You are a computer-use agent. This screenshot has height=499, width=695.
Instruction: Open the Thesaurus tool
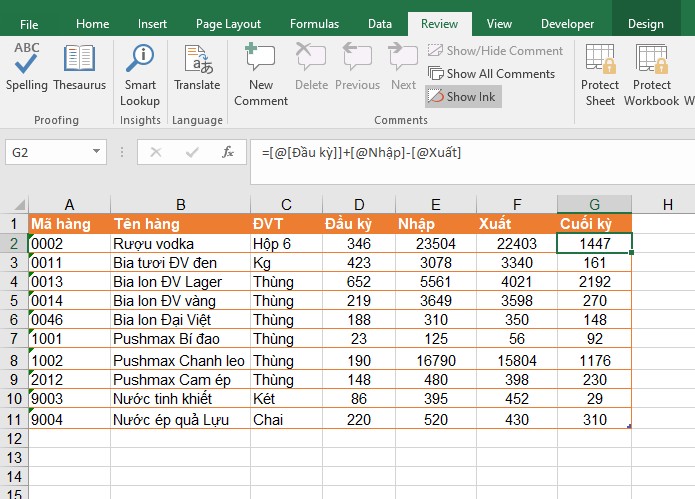pos(79,68)
